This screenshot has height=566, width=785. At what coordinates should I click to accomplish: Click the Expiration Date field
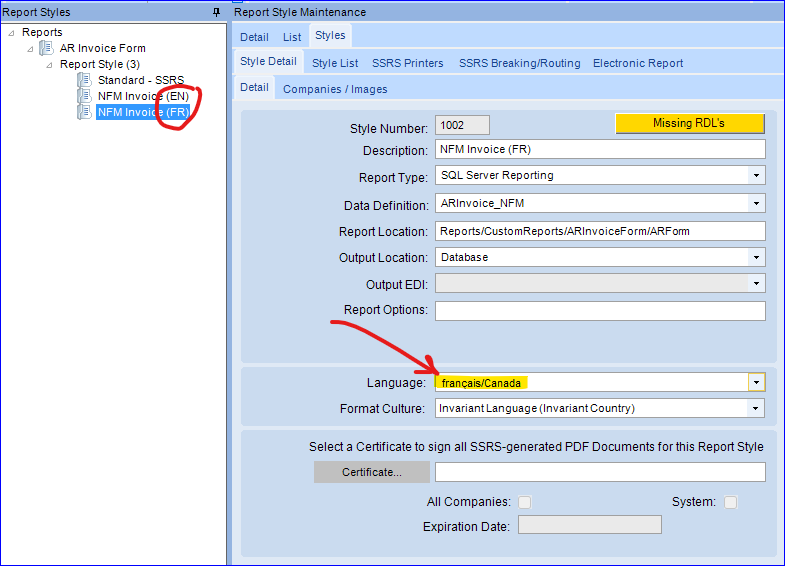pos(590,525)
